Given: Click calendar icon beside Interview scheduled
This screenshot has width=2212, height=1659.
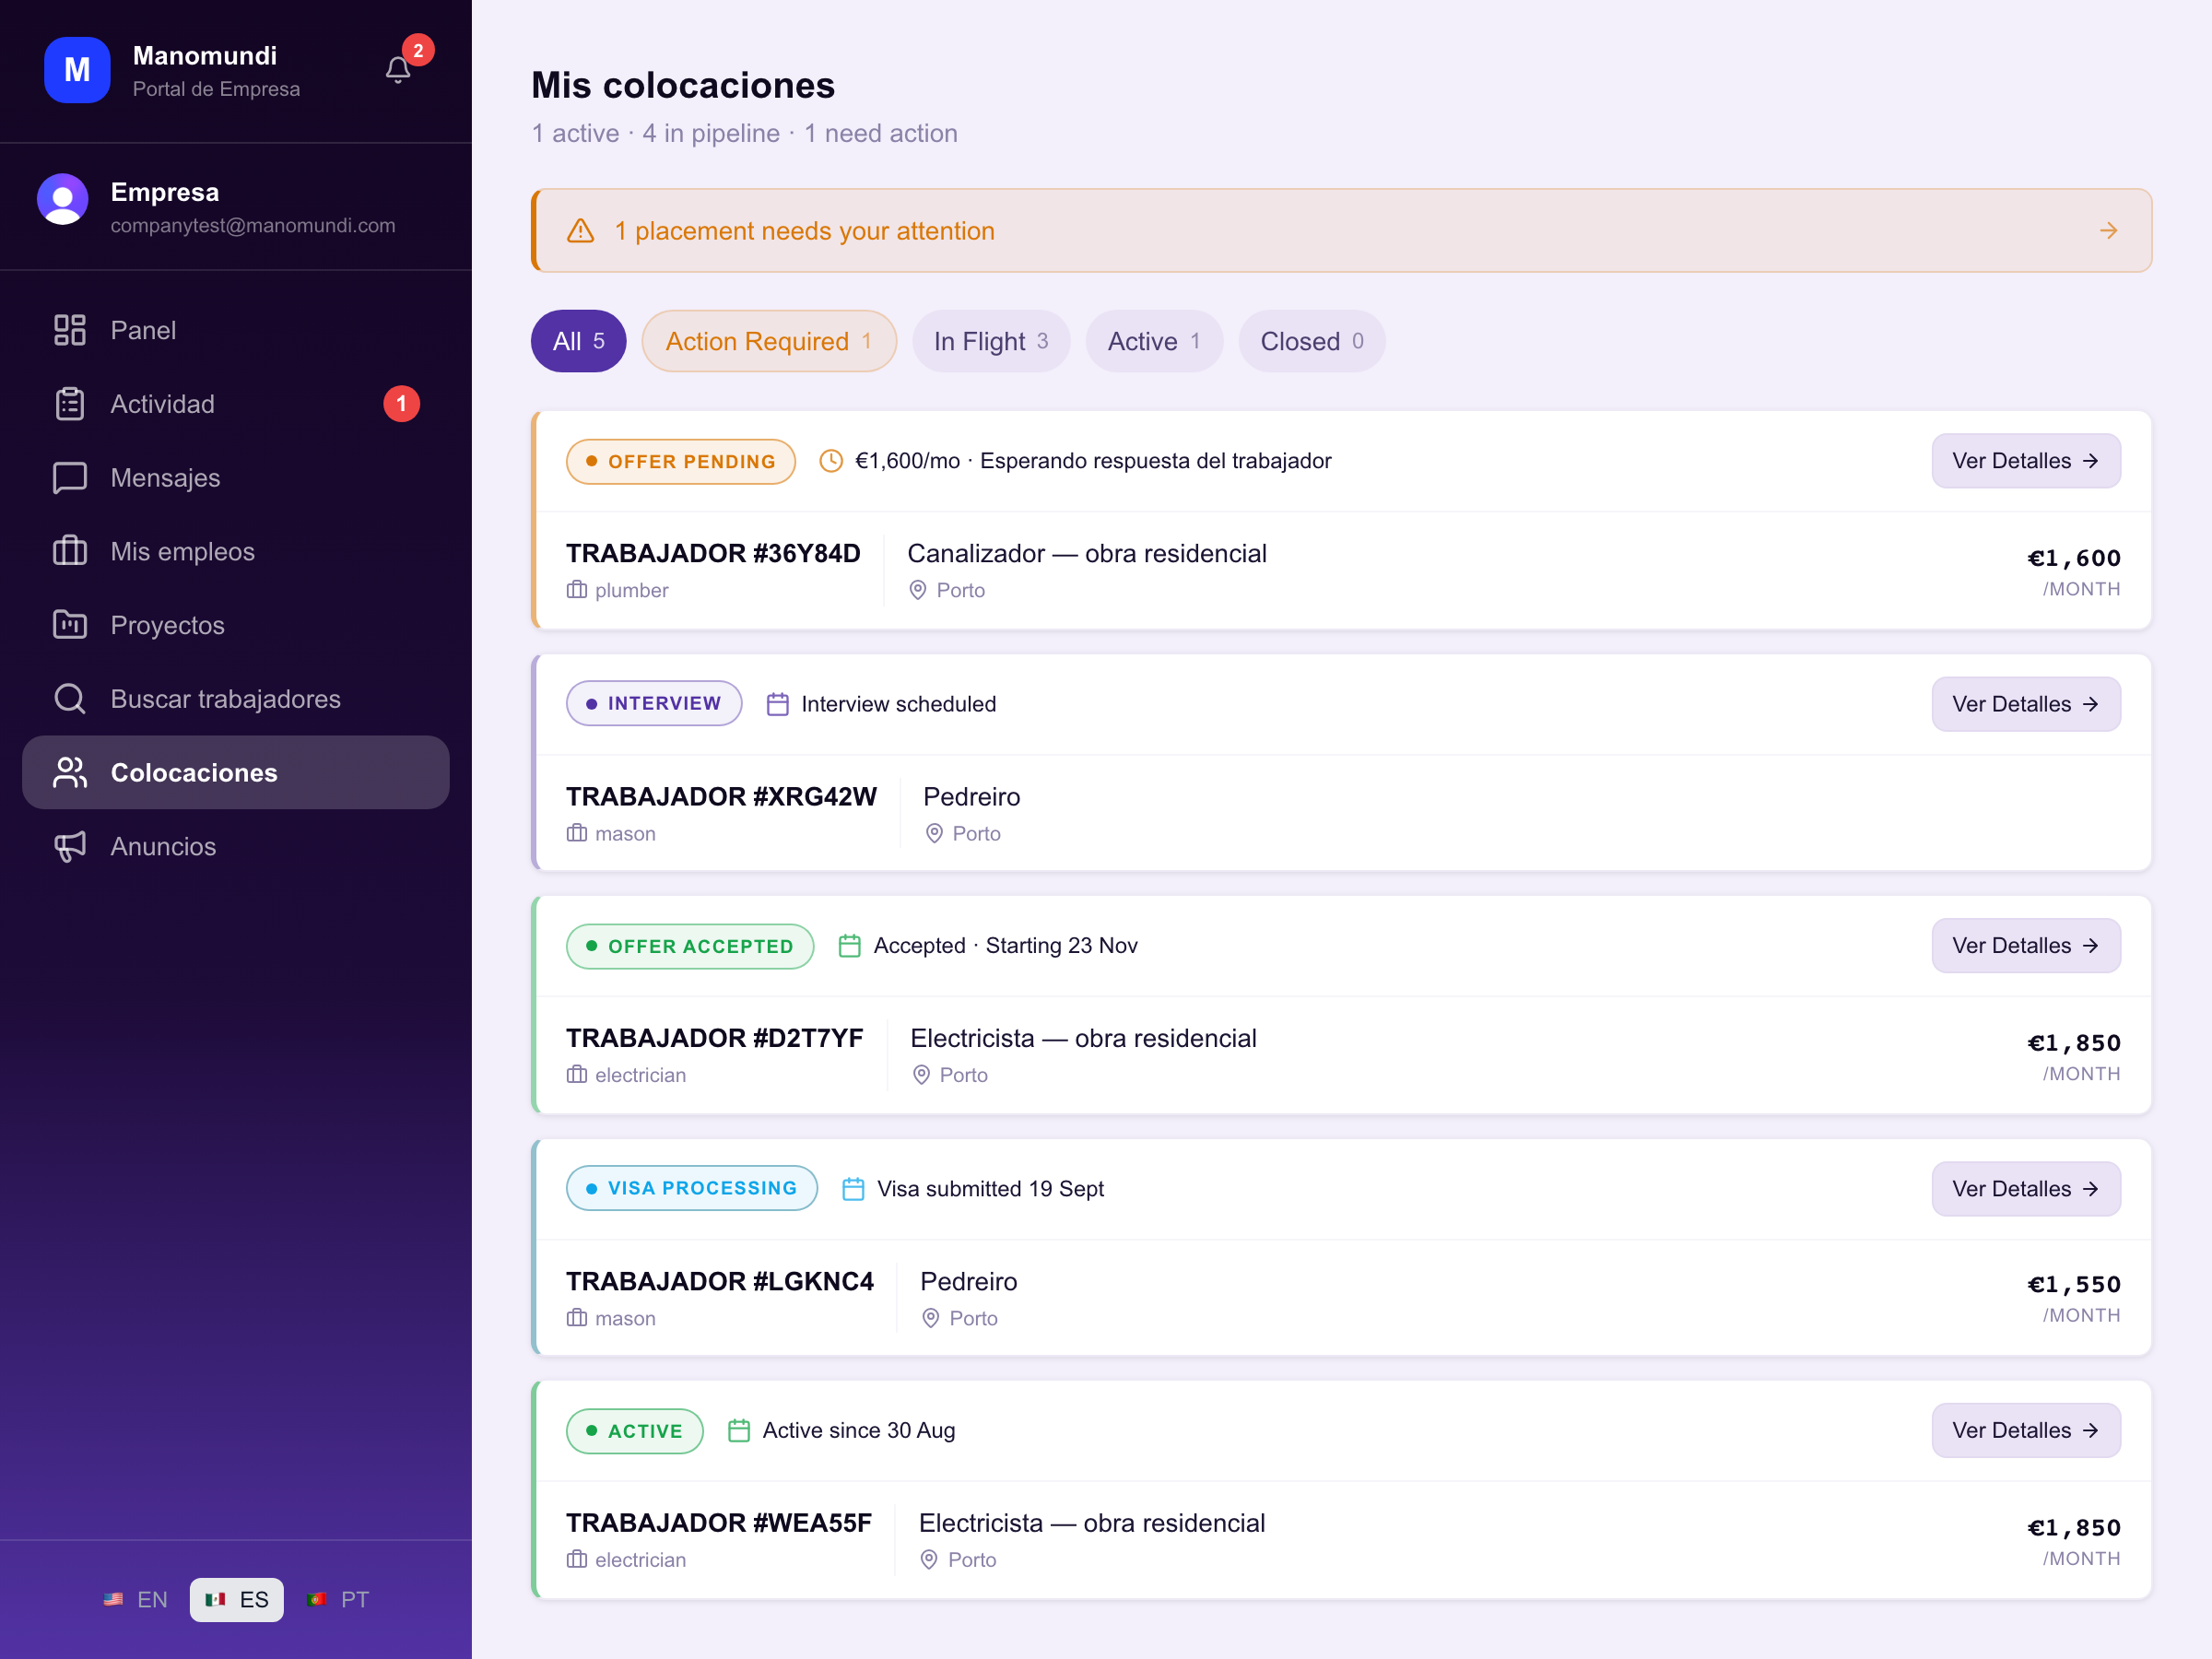Looking at the screenshot, I should 777,704.
